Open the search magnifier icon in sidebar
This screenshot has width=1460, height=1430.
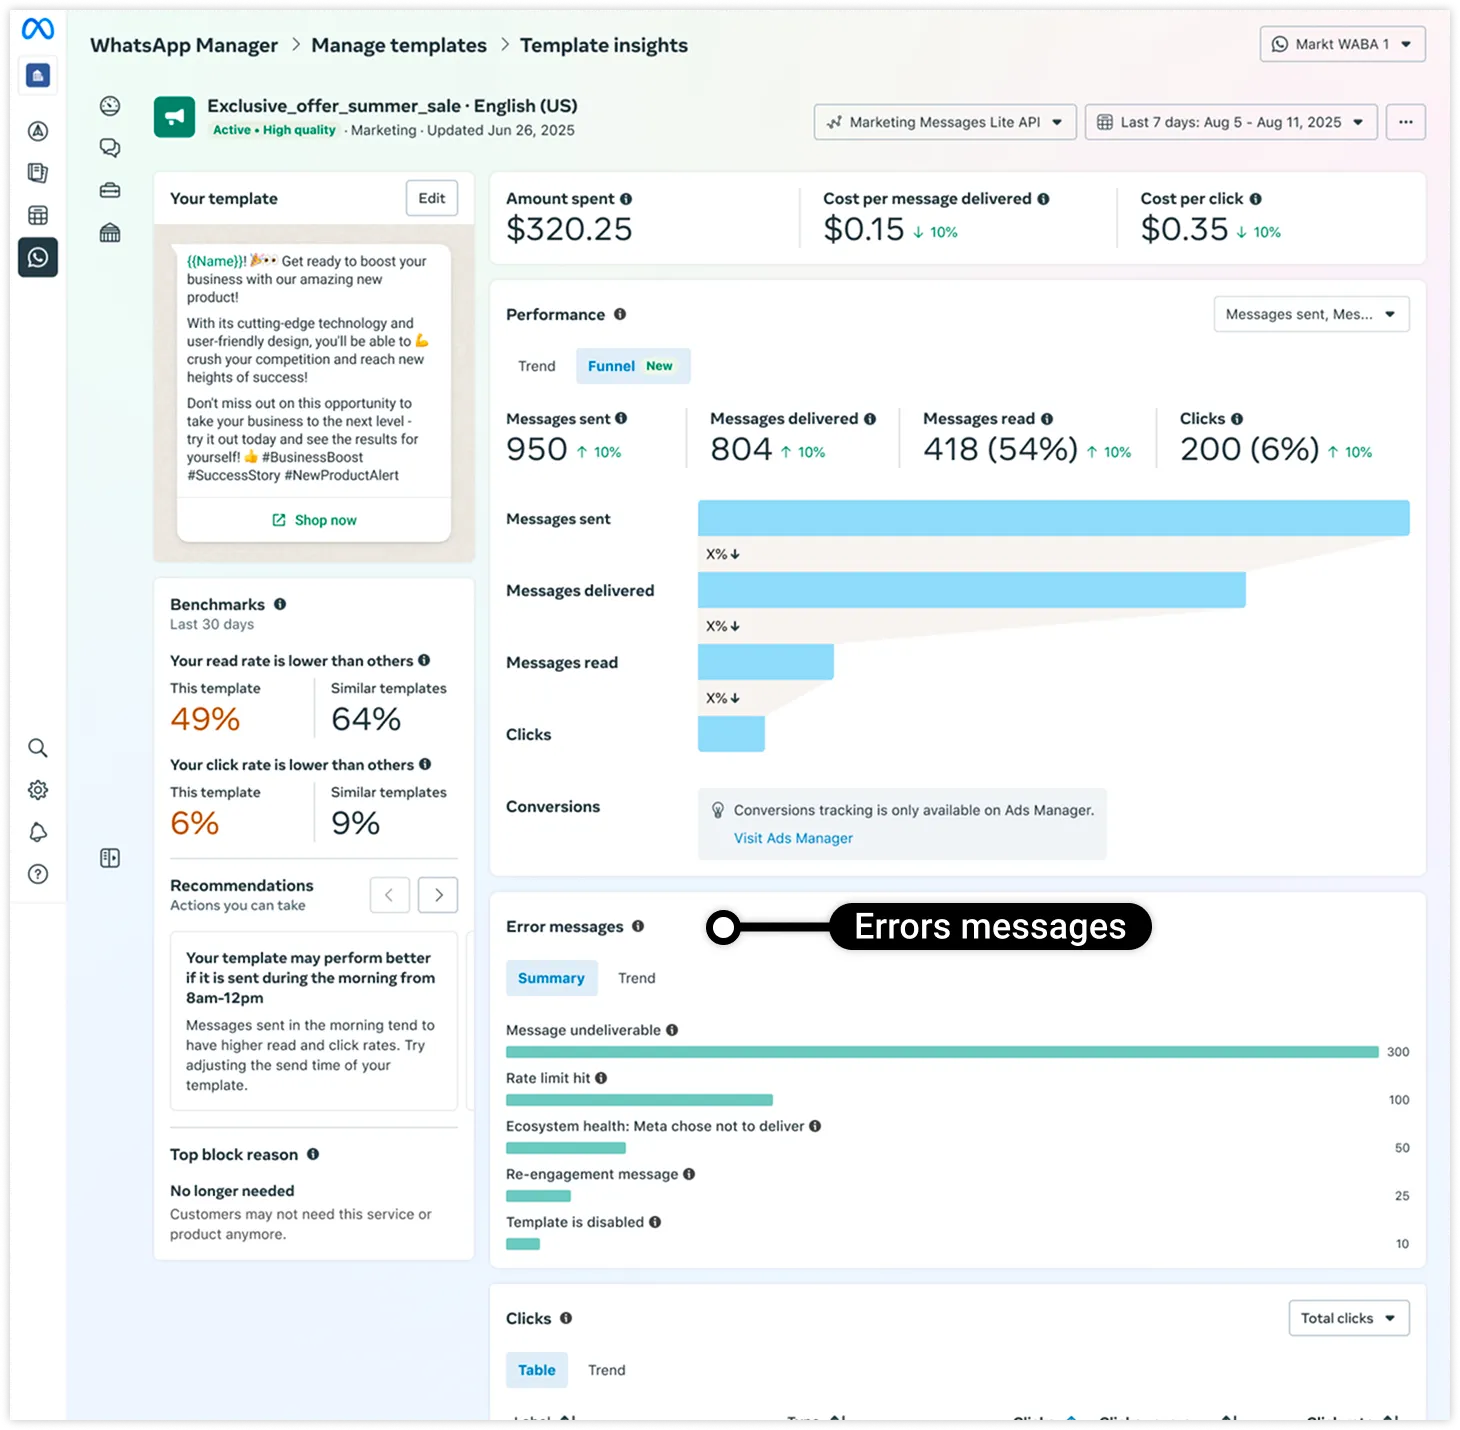click(38, 748)
